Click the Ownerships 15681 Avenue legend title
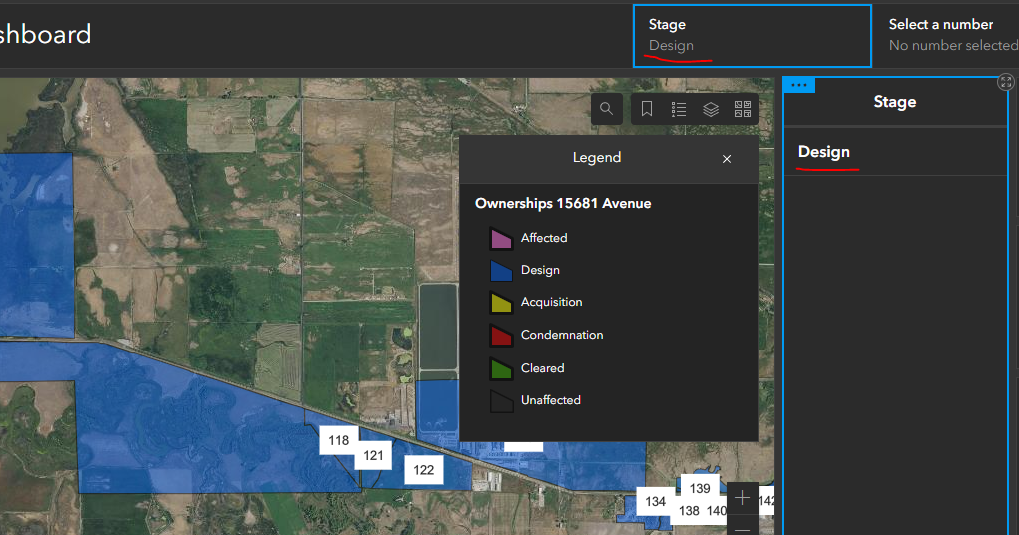This screenshot has height=535, width=1019. [563, 203]
